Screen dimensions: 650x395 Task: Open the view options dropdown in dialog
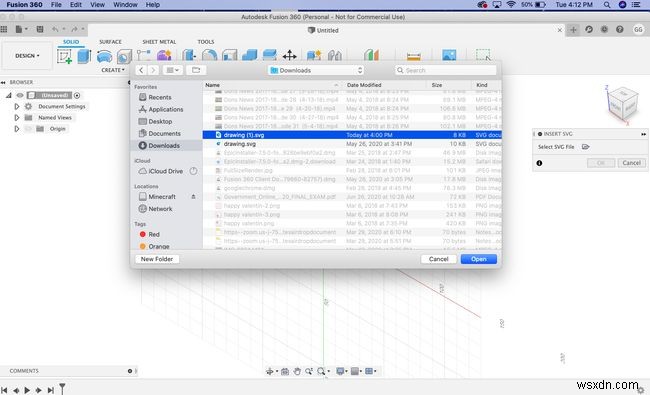pyautogui.click(x=172, y=70)
